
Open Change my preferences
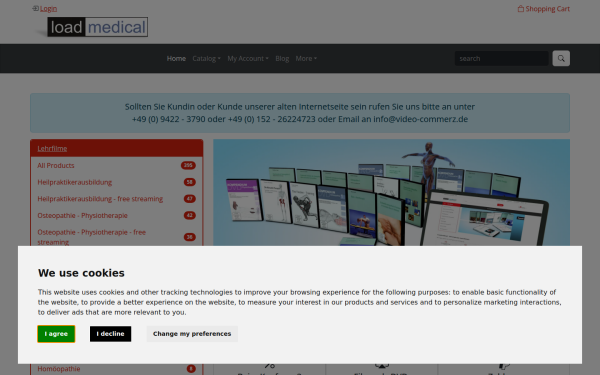pos(192,334)
